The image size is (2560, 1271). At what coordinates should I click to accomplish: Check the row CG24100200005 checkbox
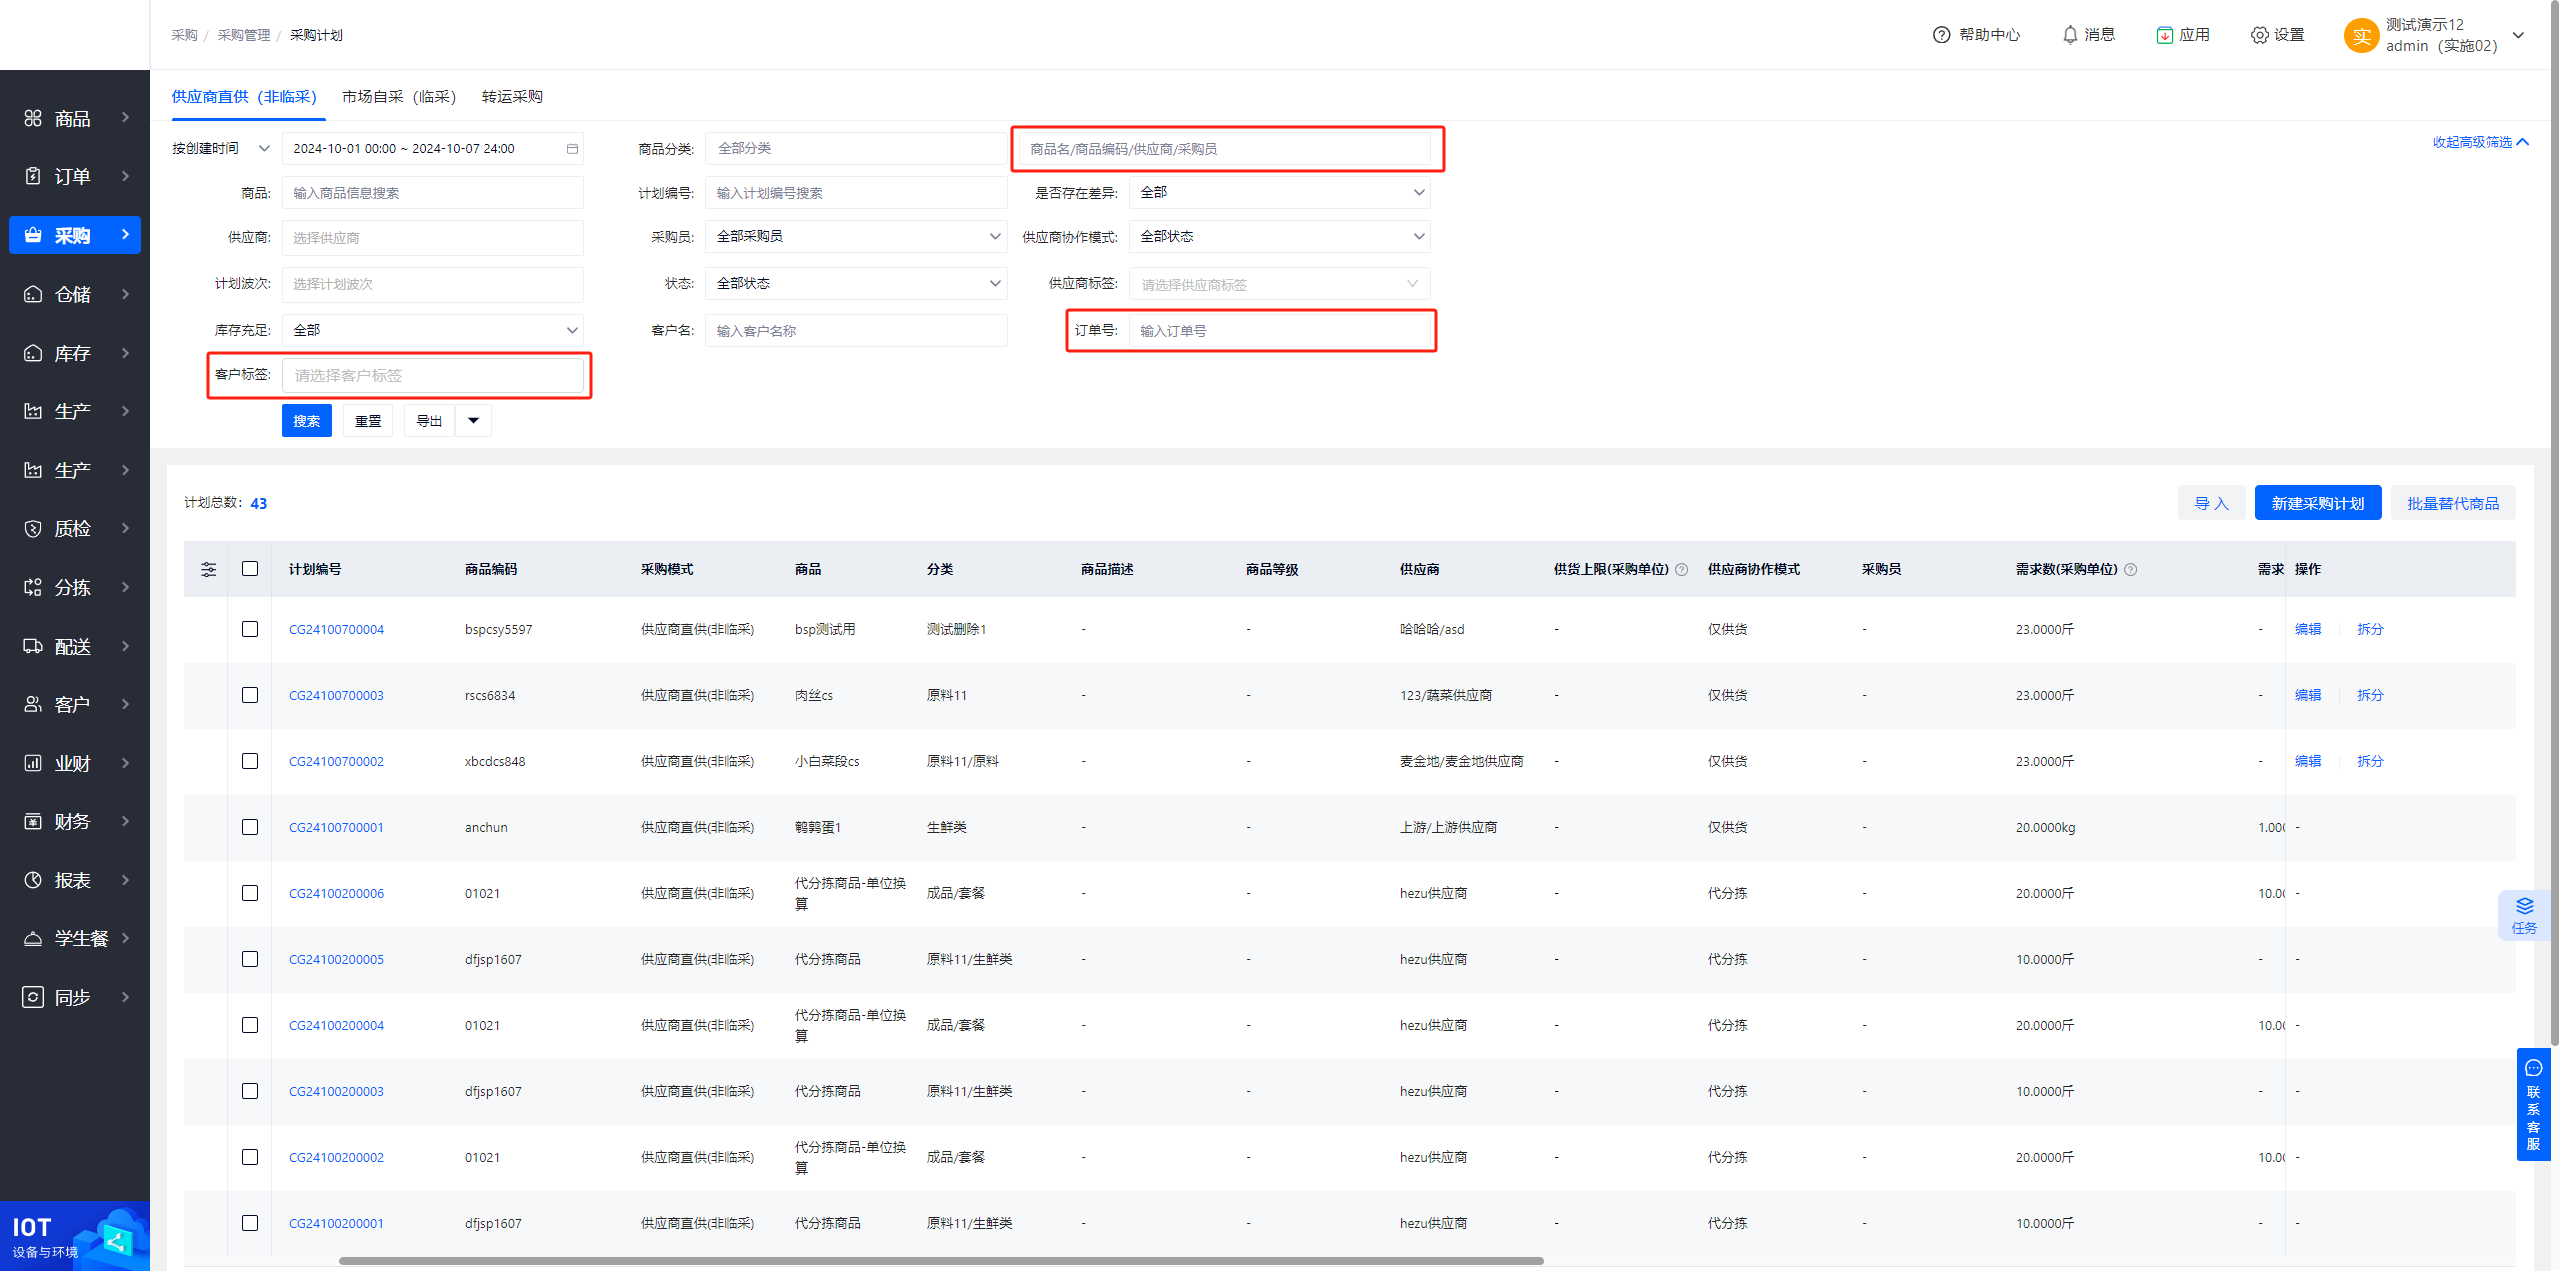point(250,959)
